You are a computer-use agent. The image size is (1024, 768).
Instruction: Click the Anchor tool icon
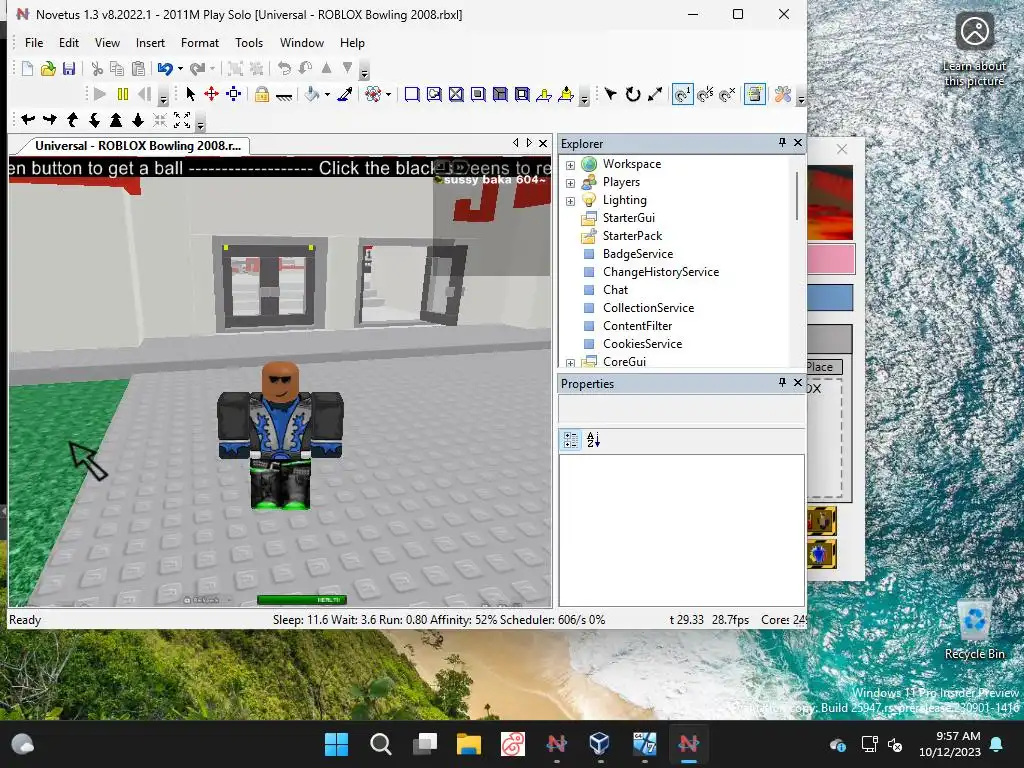click(x=283, y=95)
